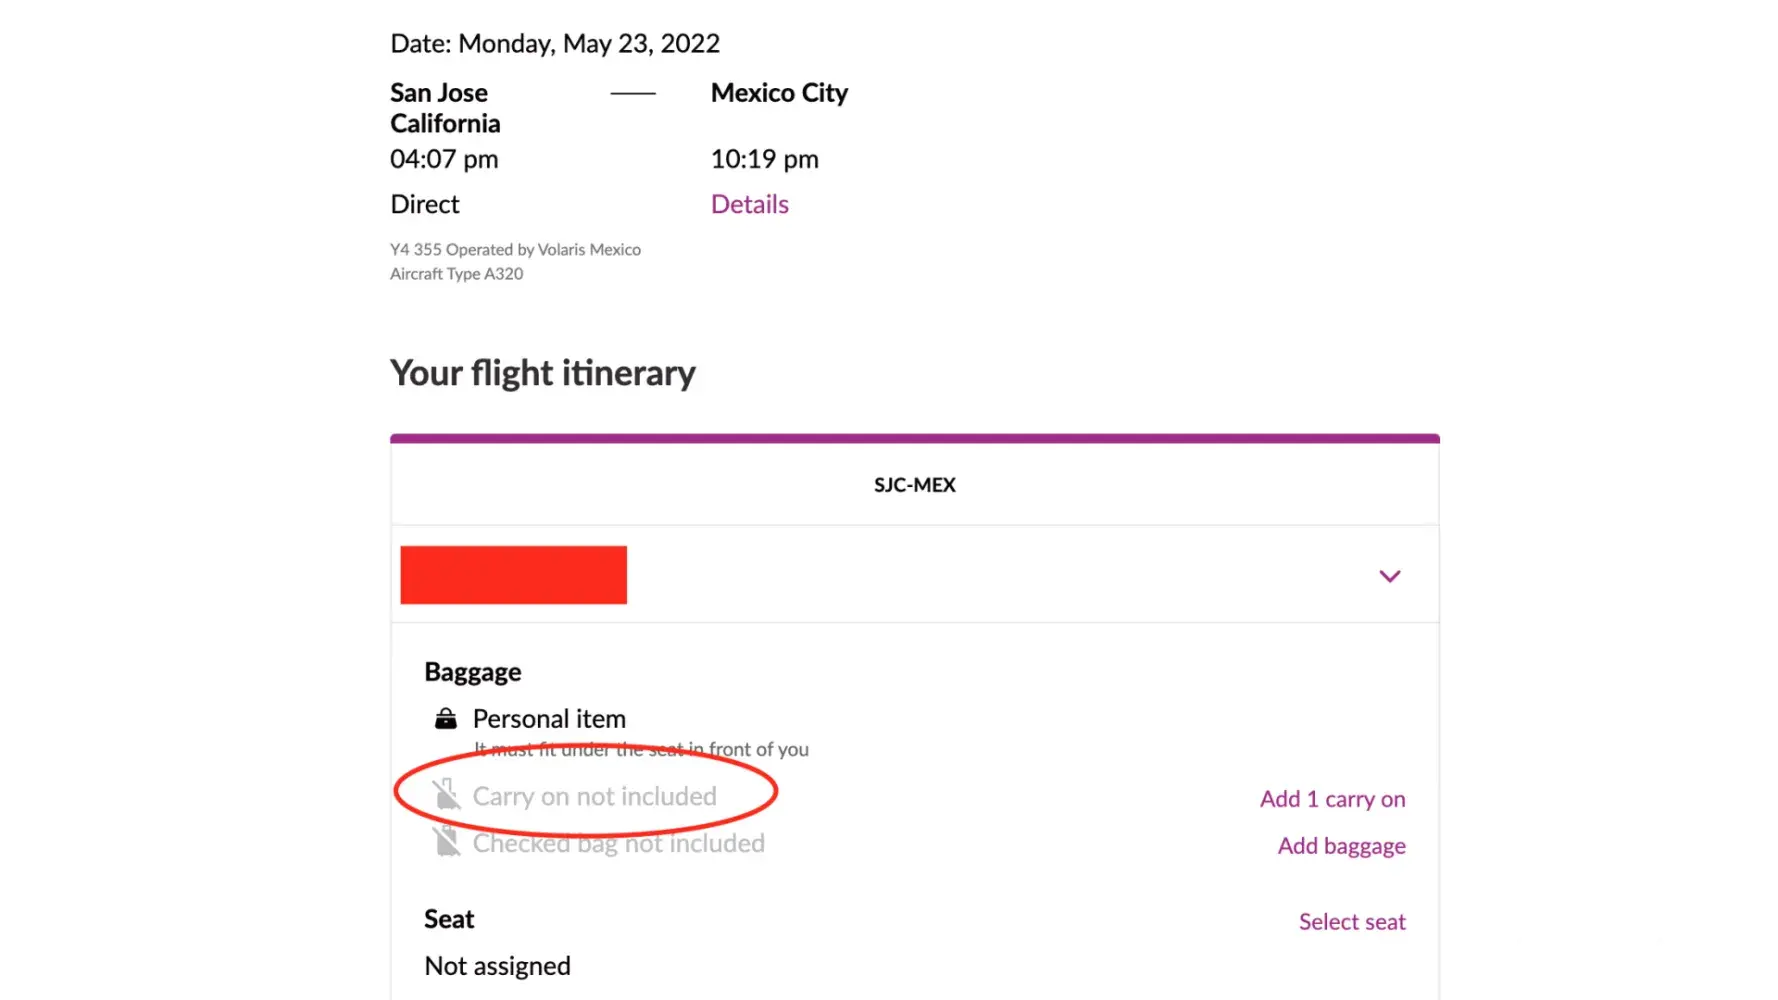1778x1000 pixels.
Task: Click Add 1 carry on
Action: tap(1332, 799)
